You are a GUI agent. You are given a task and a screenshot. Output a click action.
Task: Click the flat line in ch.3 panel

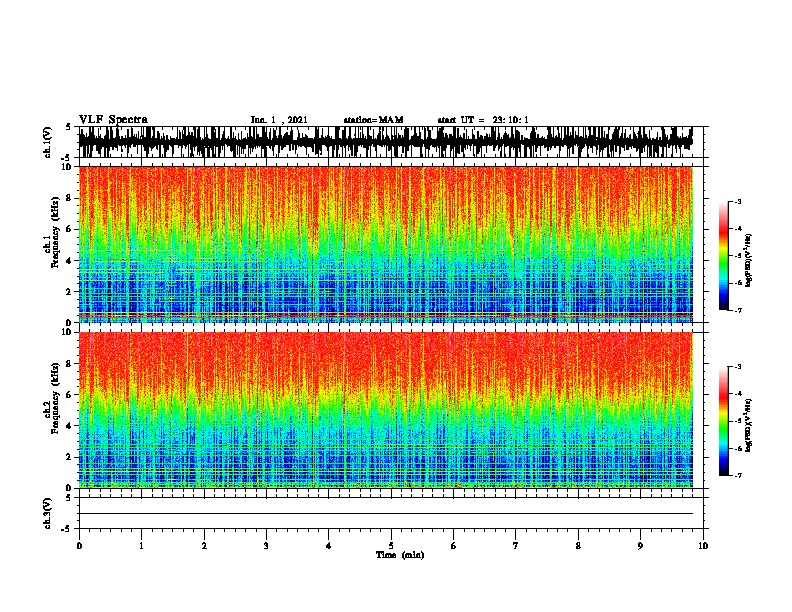pyautogui.click(x=385, y=514)
